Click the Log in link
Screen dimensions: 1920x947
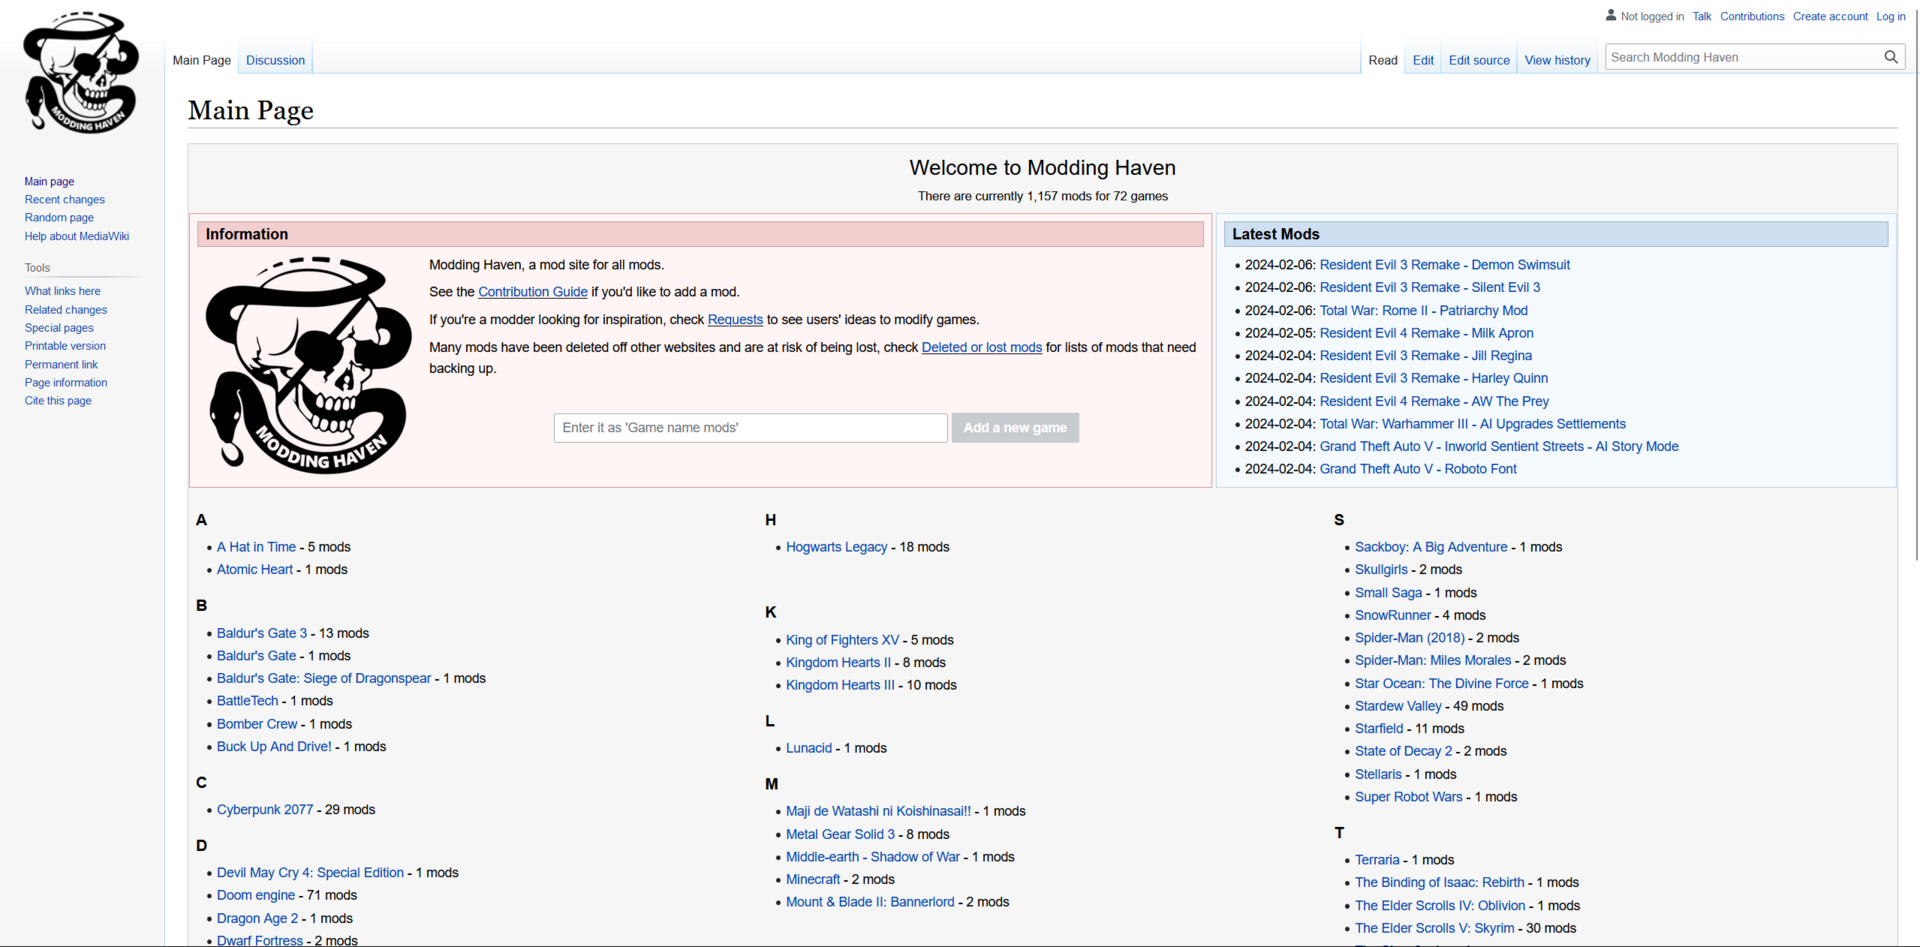coord(1890,16)
